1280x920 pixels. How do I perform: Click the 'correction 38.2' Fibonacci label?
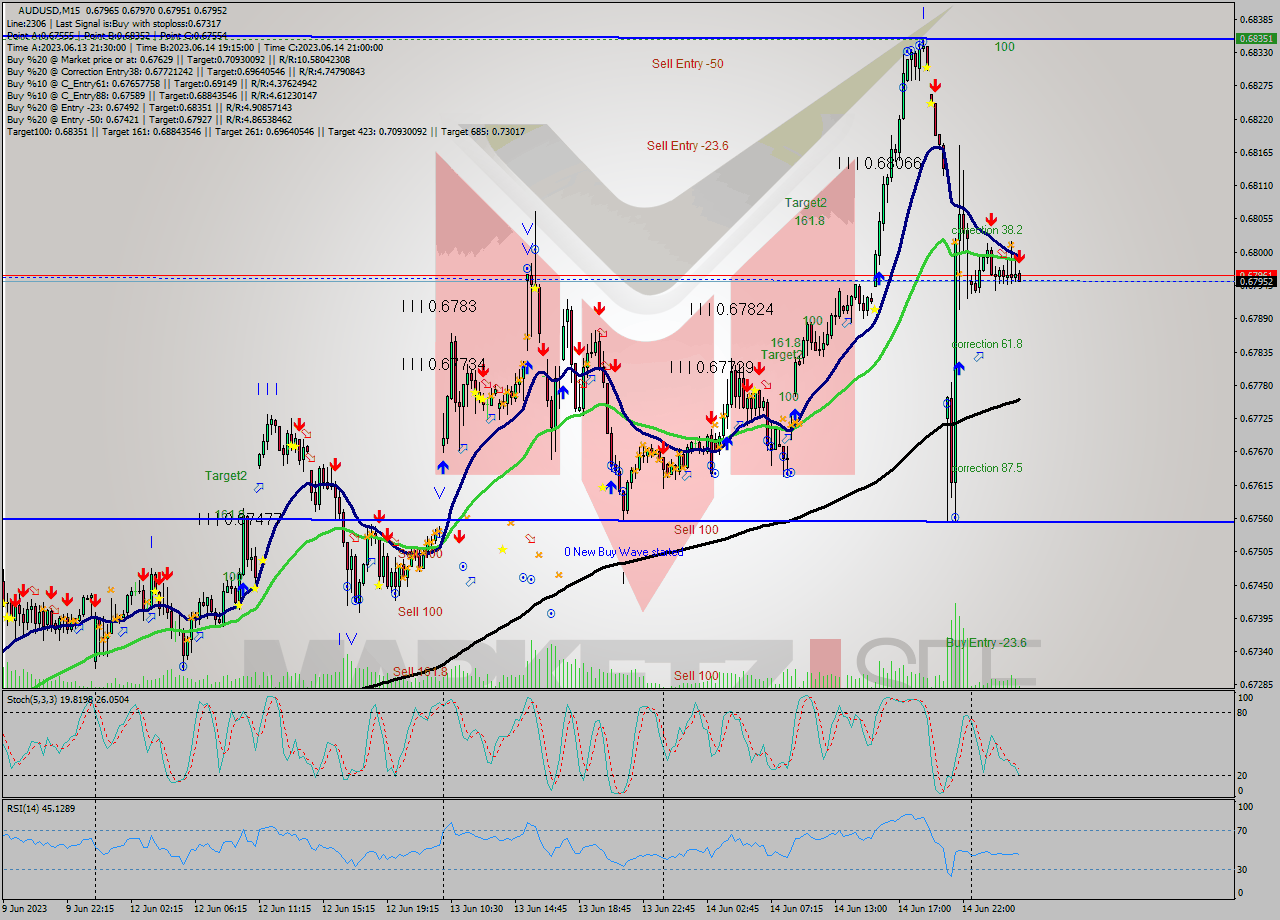(986, 230)
